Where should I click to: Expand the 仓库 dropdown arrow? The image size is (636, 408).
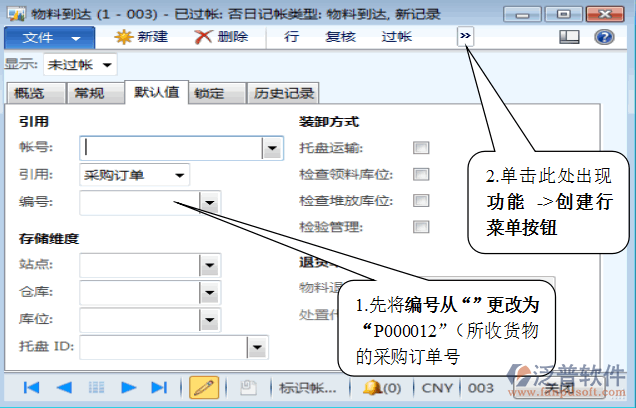[x=210, y=293]
